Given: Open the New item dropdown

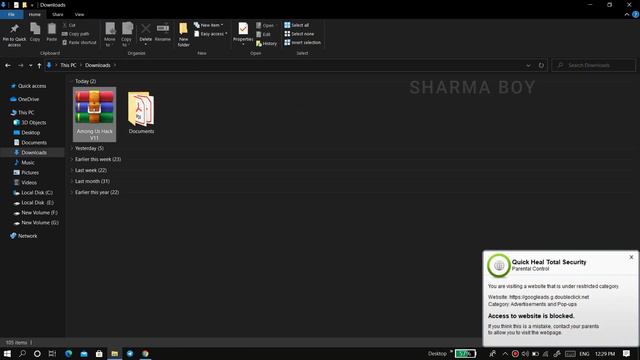Looking at the screenshot, I should click(209, 25).
